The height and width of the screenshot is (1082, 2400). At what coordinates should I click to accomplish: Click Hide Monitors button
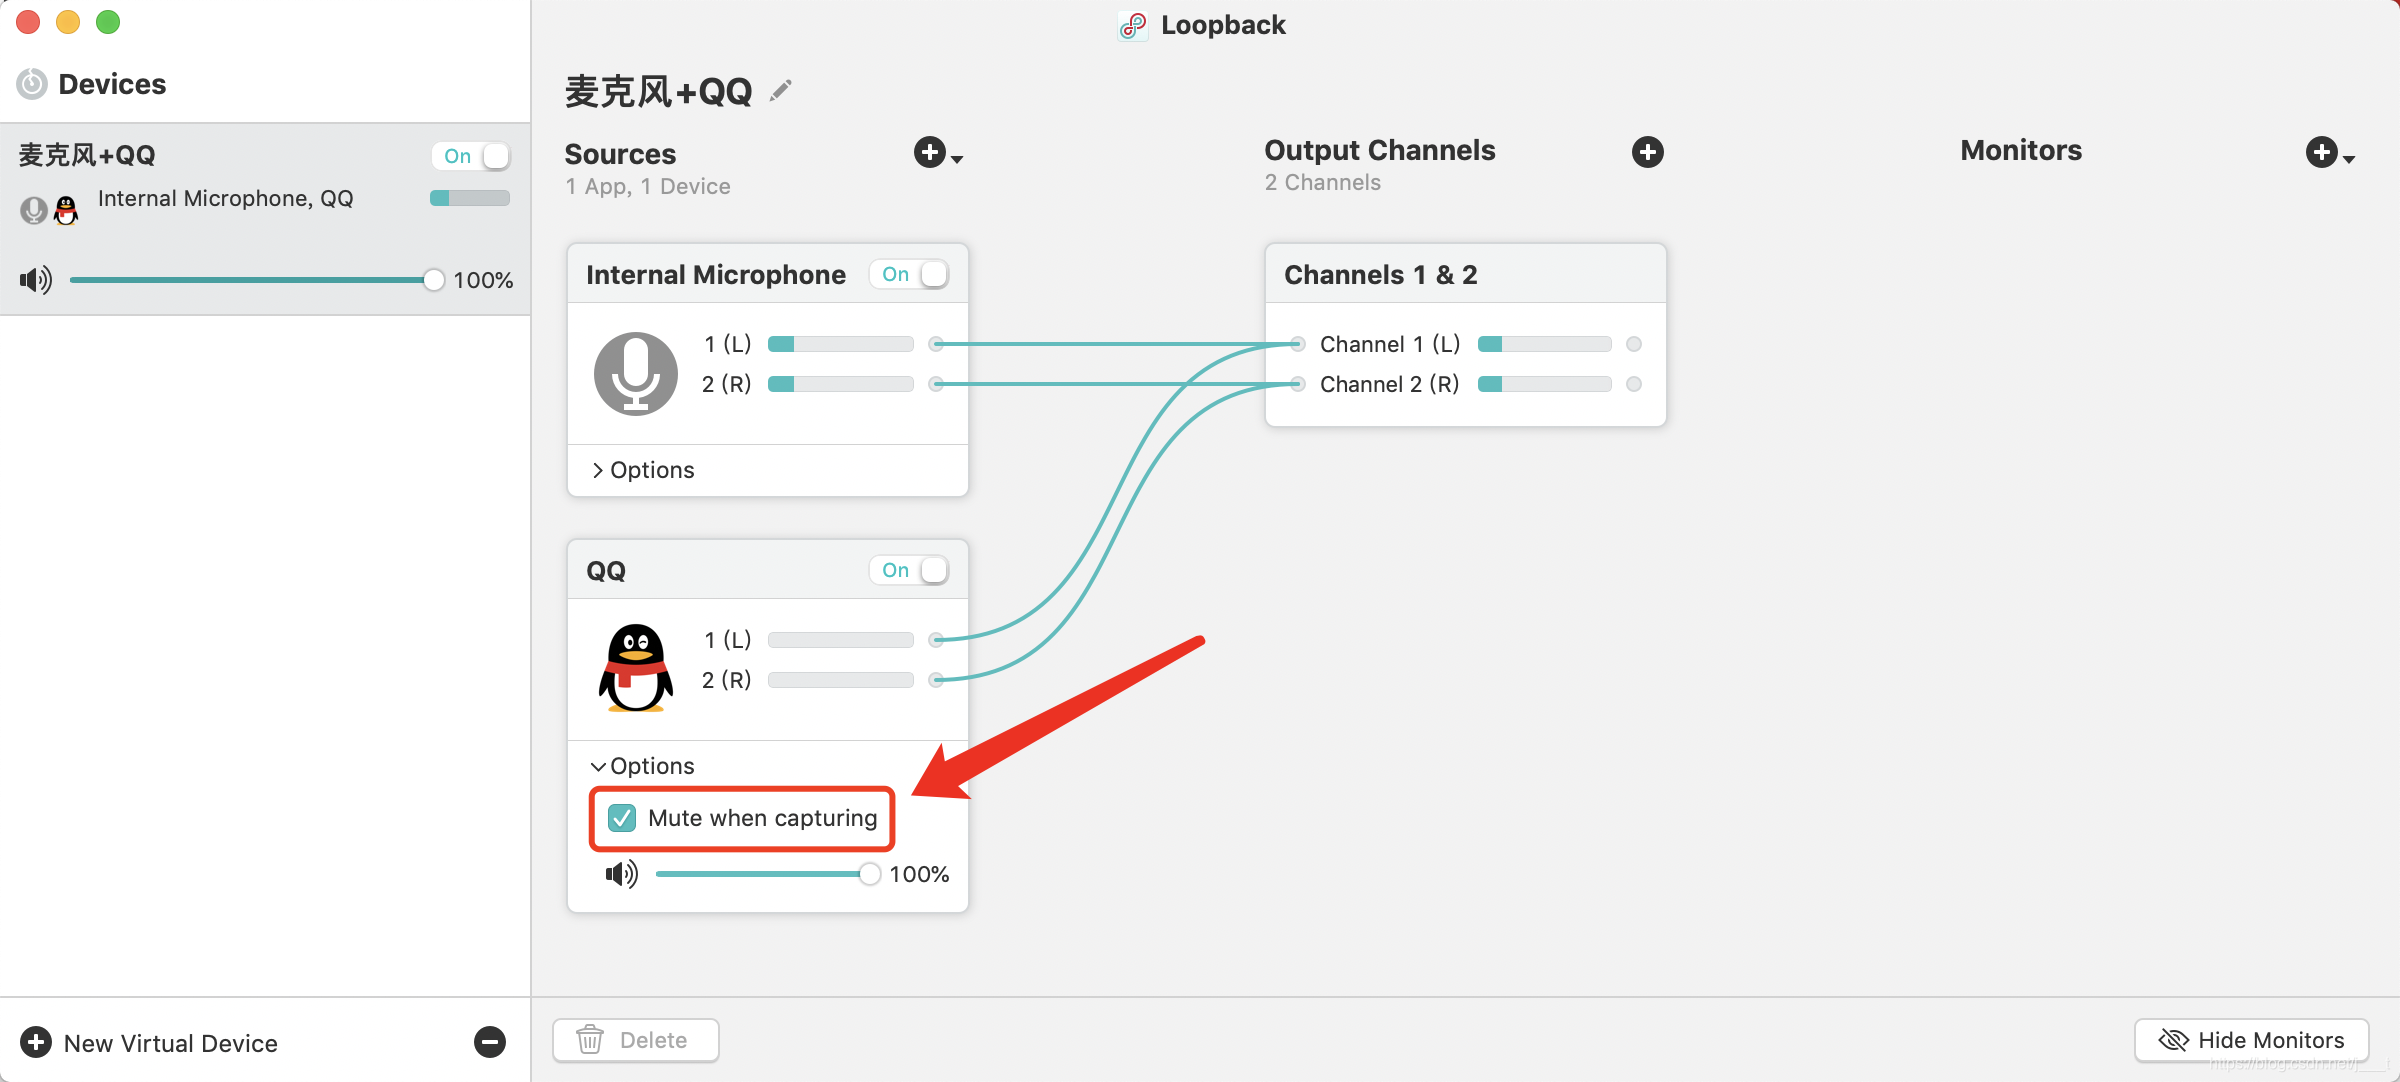pos(2251,1040)
